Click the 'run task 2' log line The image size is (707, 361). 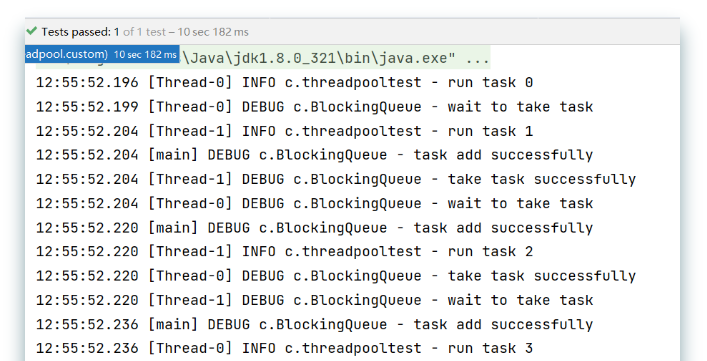pyautogui.click(x=285, y=251)
